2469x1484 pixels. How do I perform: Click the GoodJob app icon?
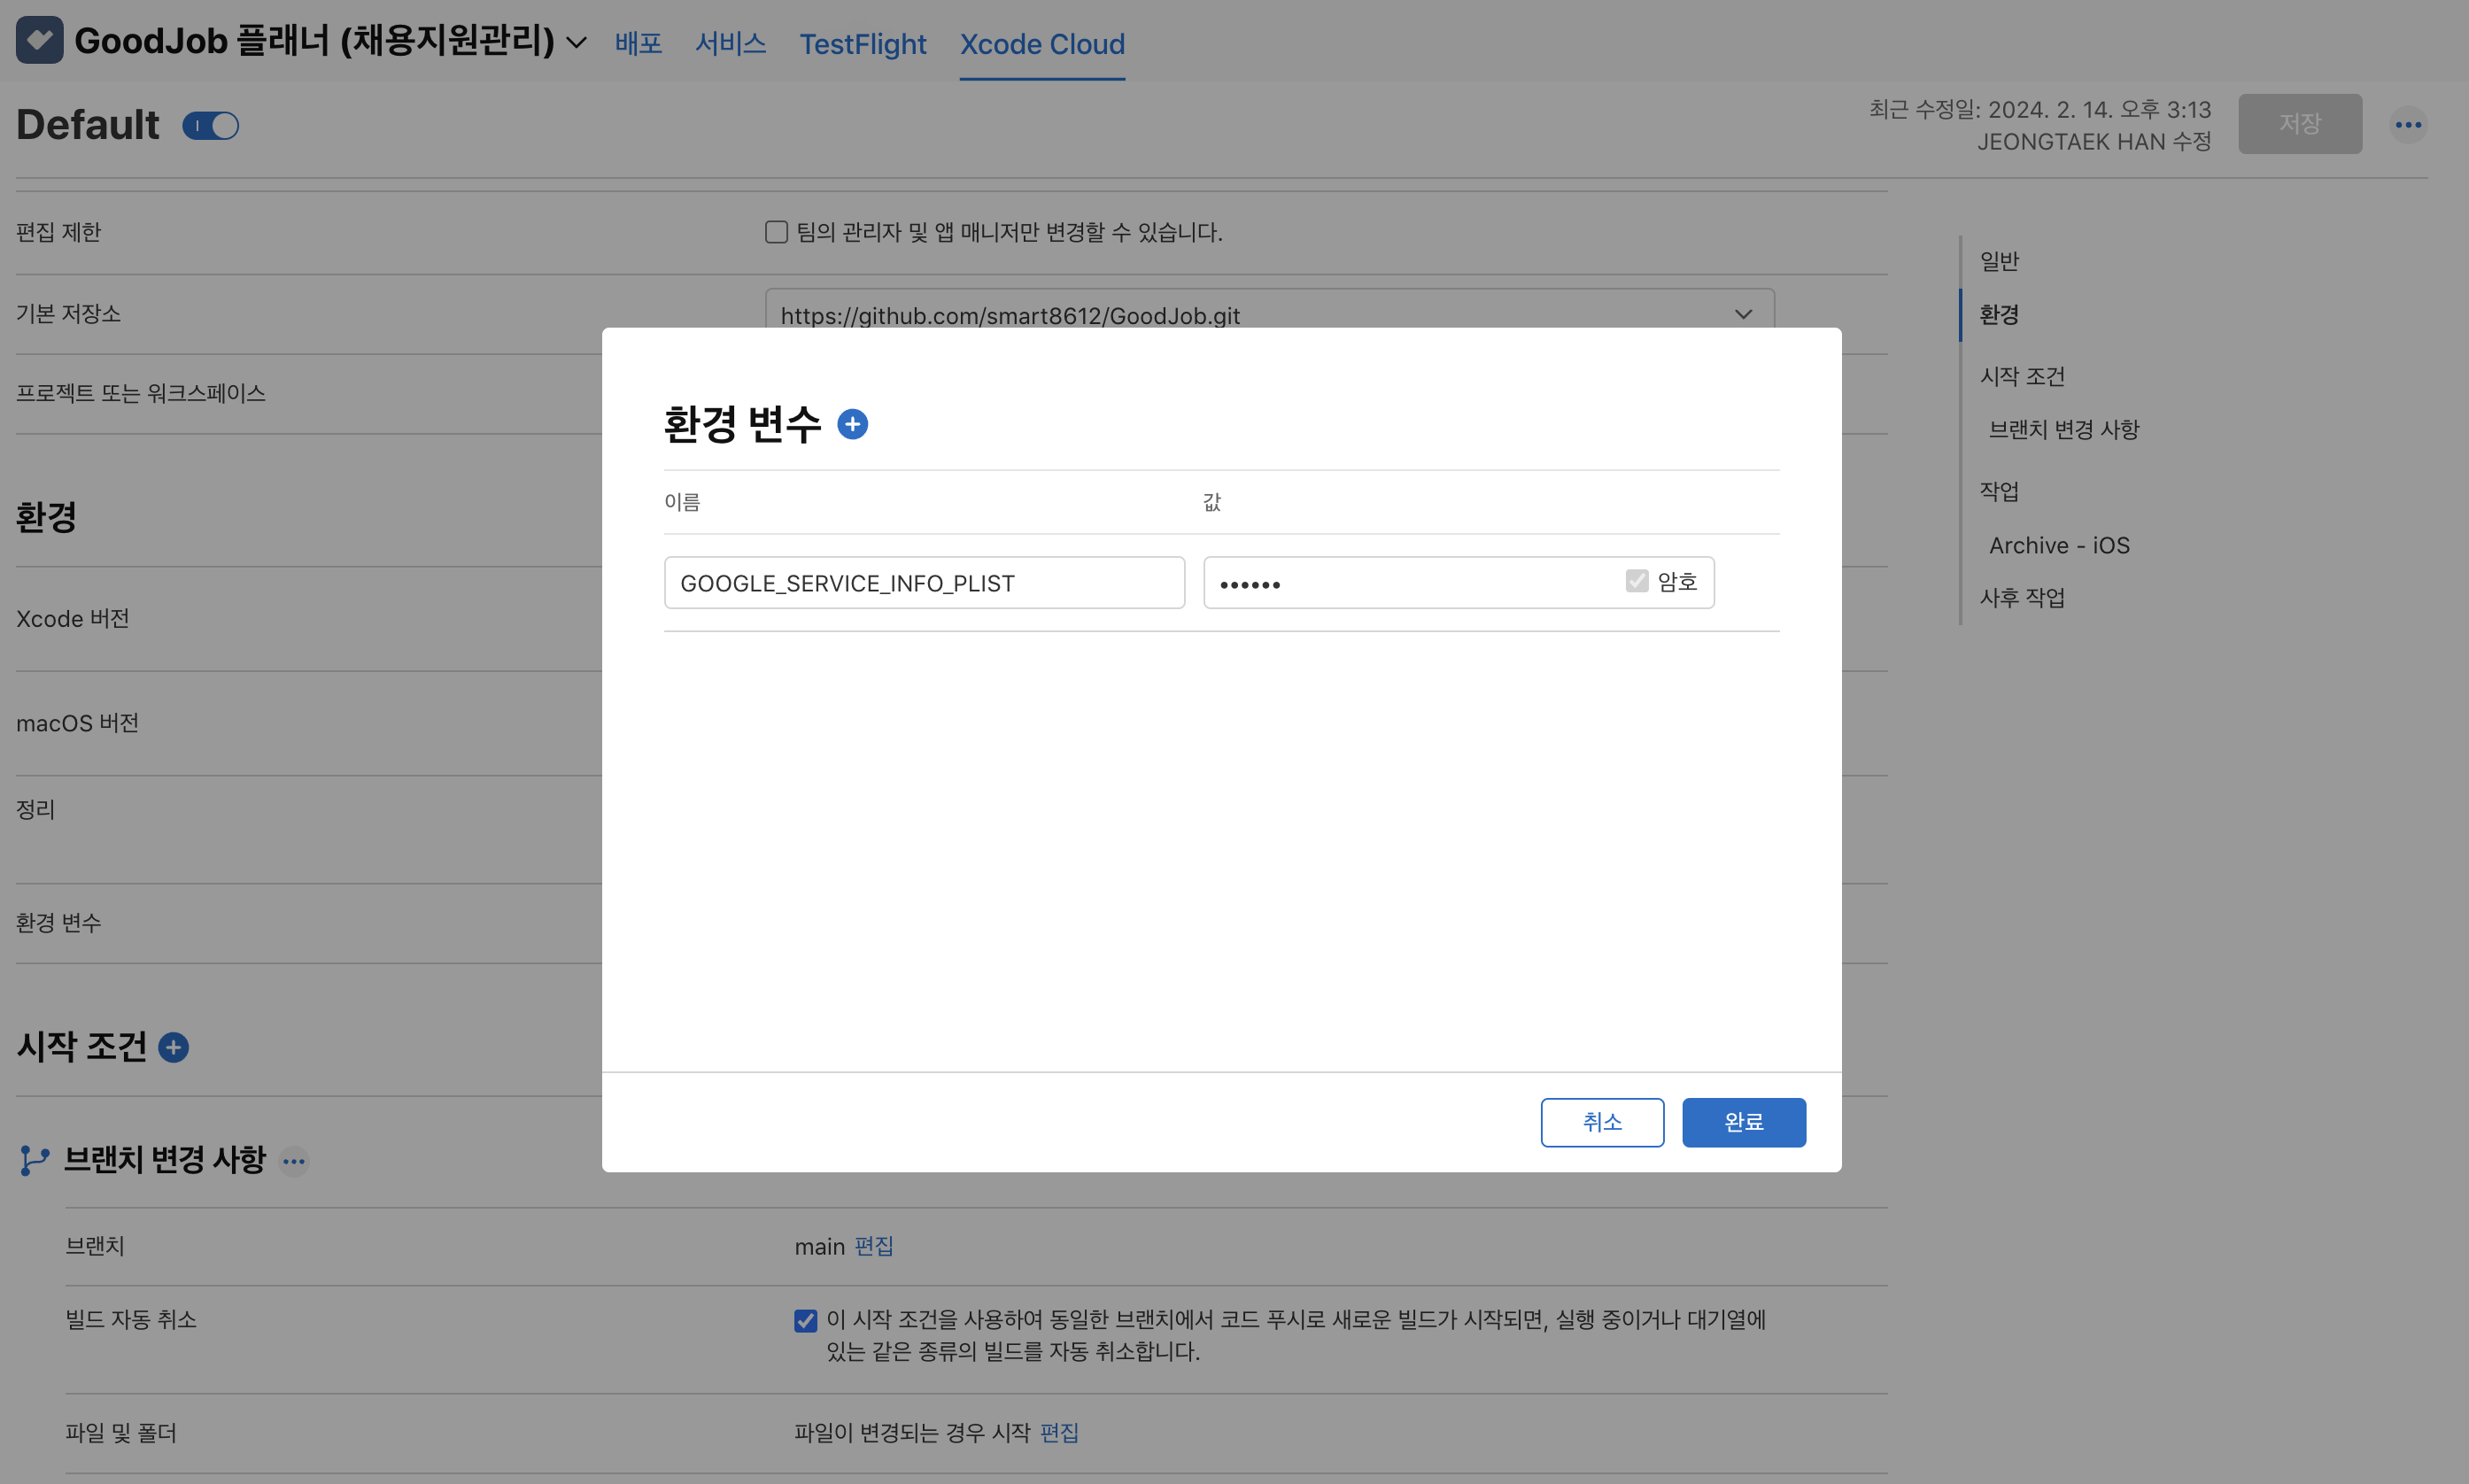pyautogui.click(x=39, y=40)
